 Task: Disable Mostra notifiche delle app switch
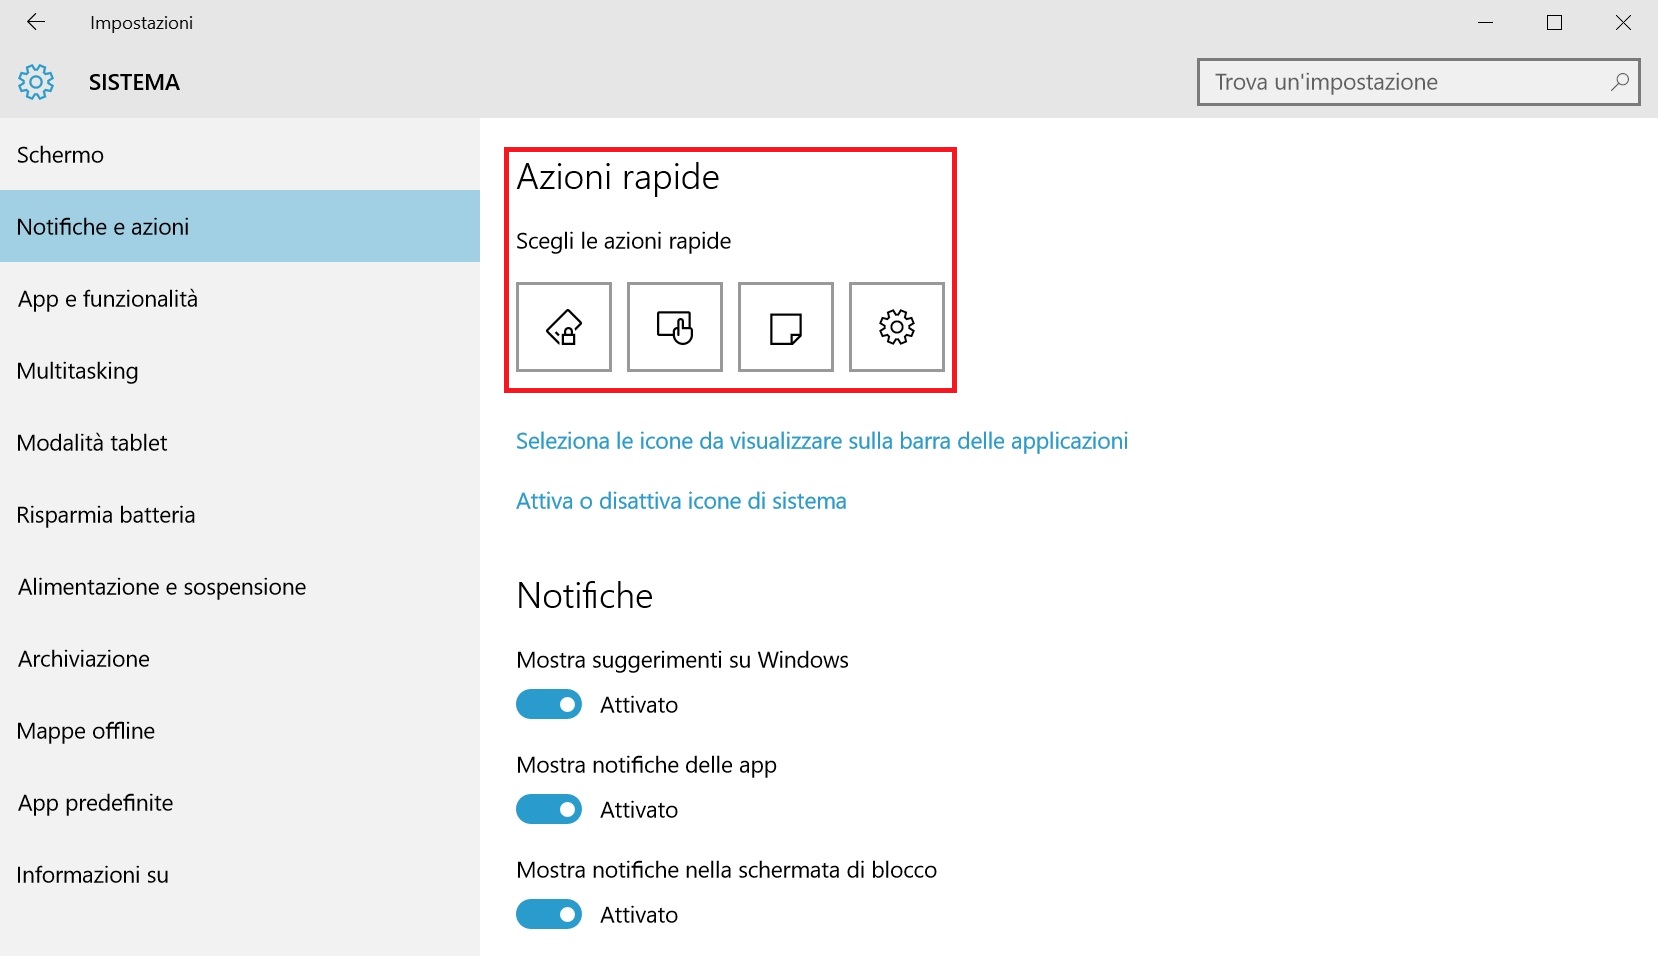[549, 809]
